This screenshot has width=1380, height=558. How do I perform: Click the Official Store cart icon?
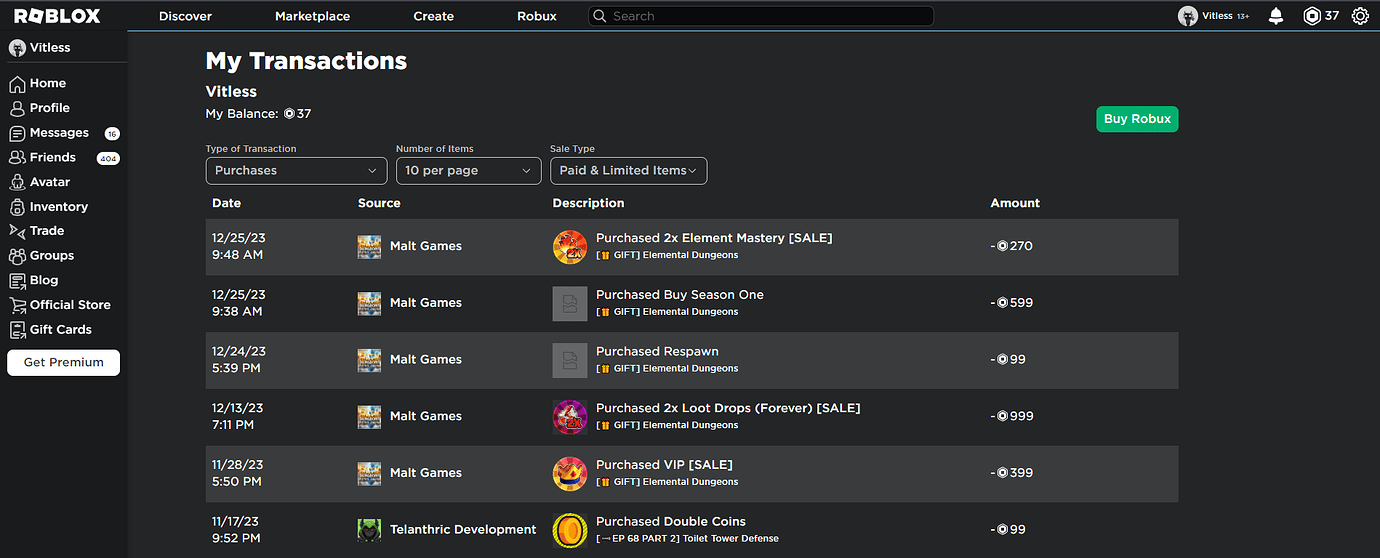17,305
